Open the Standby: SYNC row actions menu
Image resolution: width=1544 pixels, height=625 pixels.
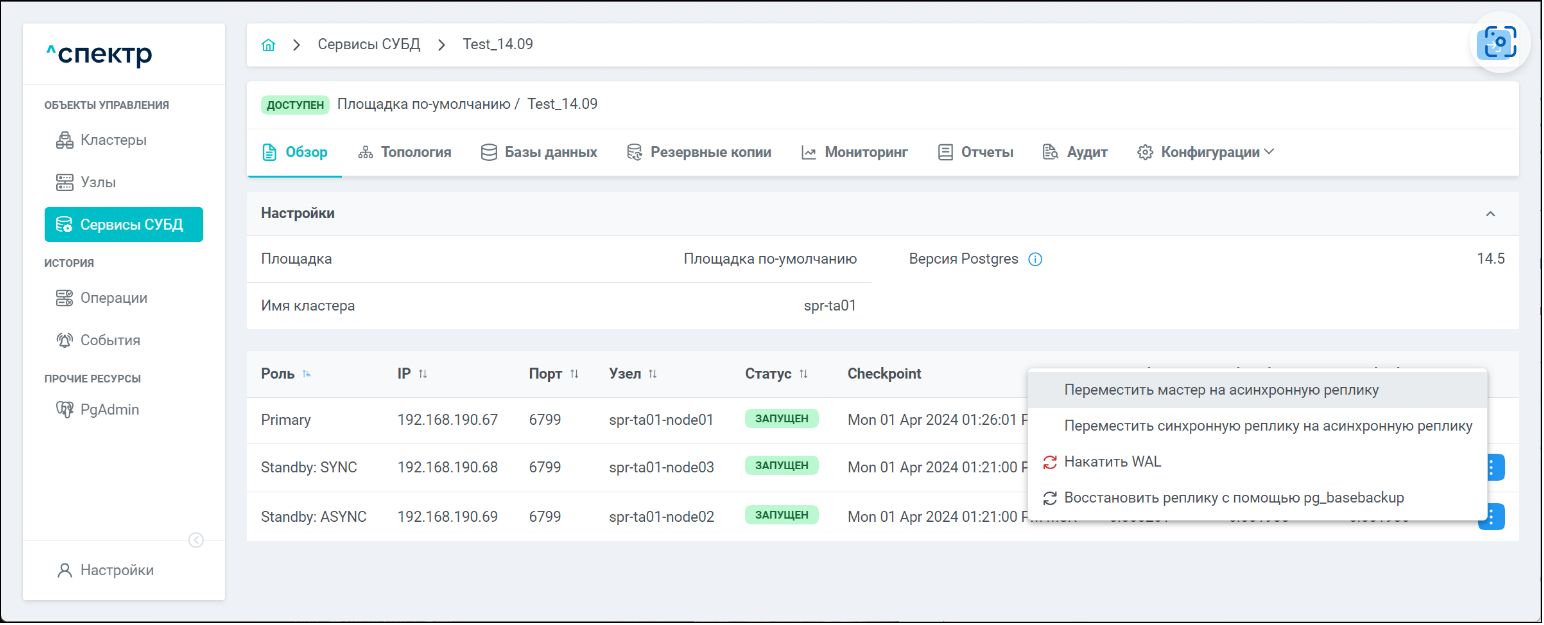click(x=1491, y=467)
